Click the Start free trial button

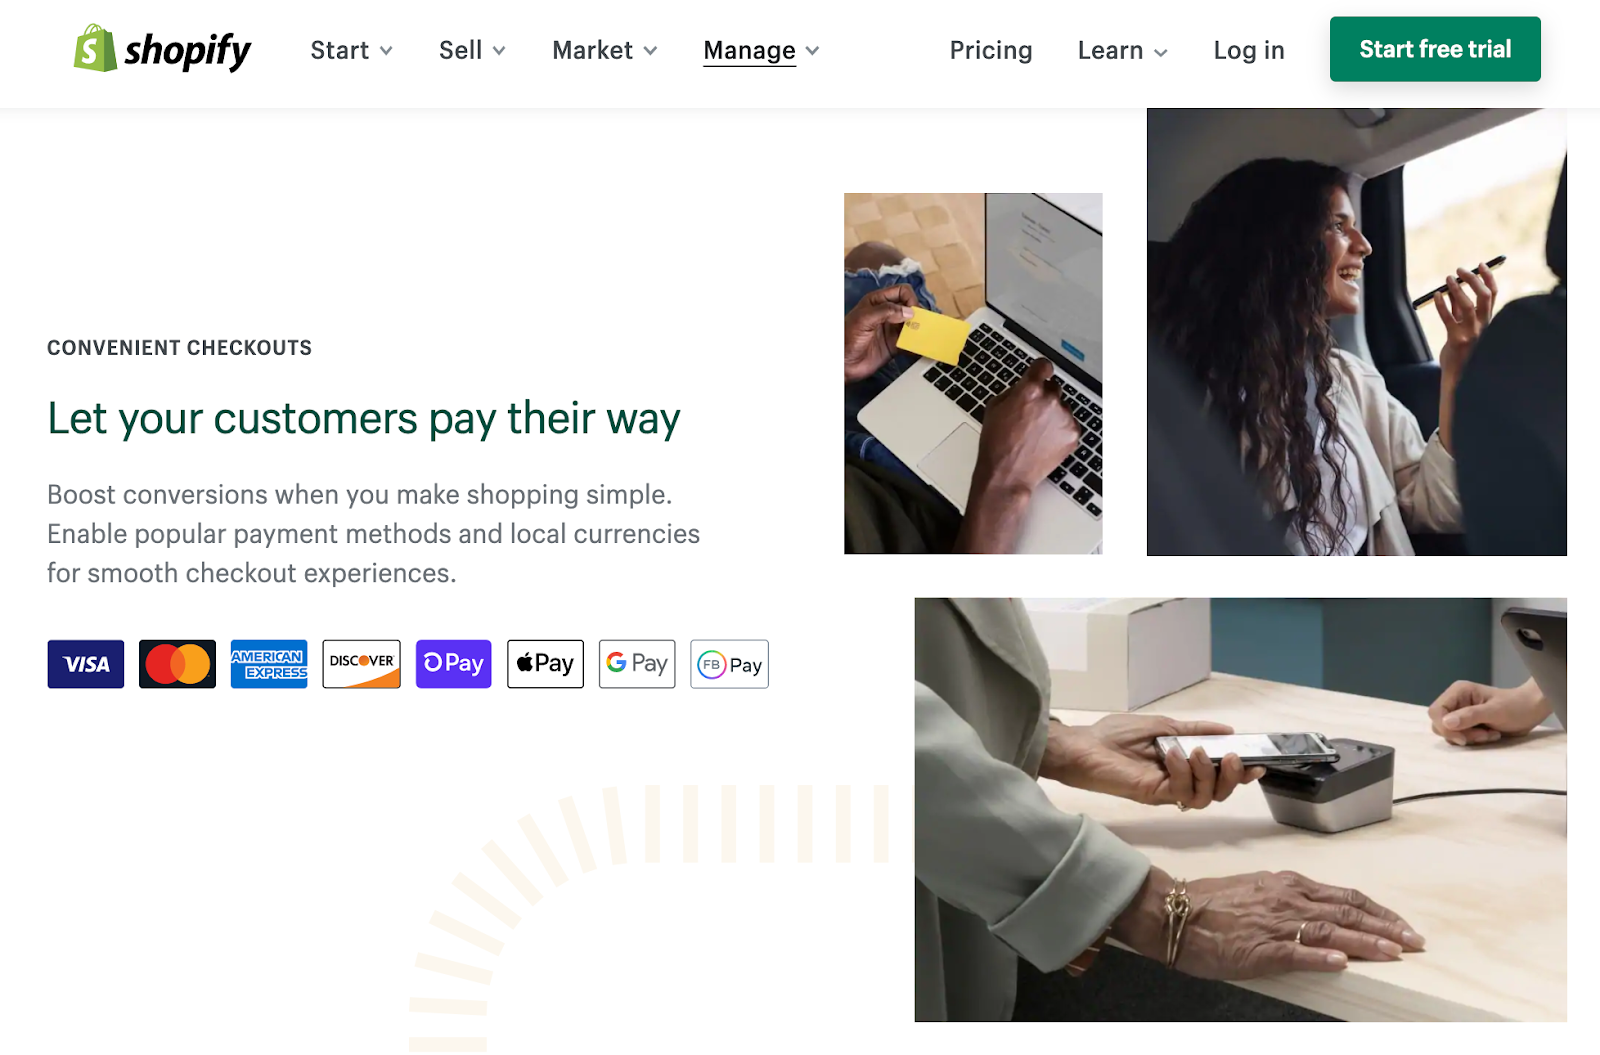point(1435,49)
